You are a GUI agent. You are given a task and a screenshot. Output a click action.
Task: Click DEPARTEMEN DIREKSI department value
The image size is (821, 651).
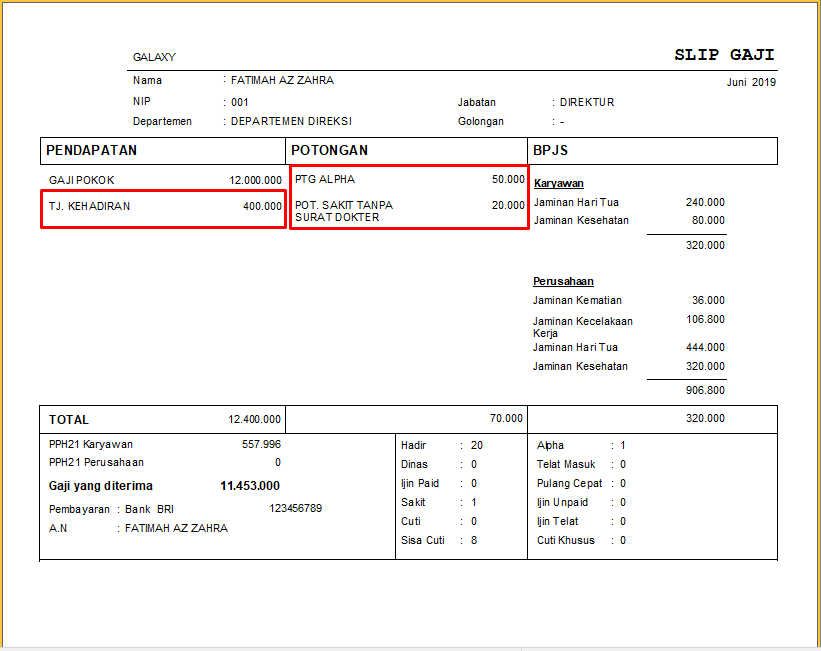pyautogui.click(x=291, y=122)
